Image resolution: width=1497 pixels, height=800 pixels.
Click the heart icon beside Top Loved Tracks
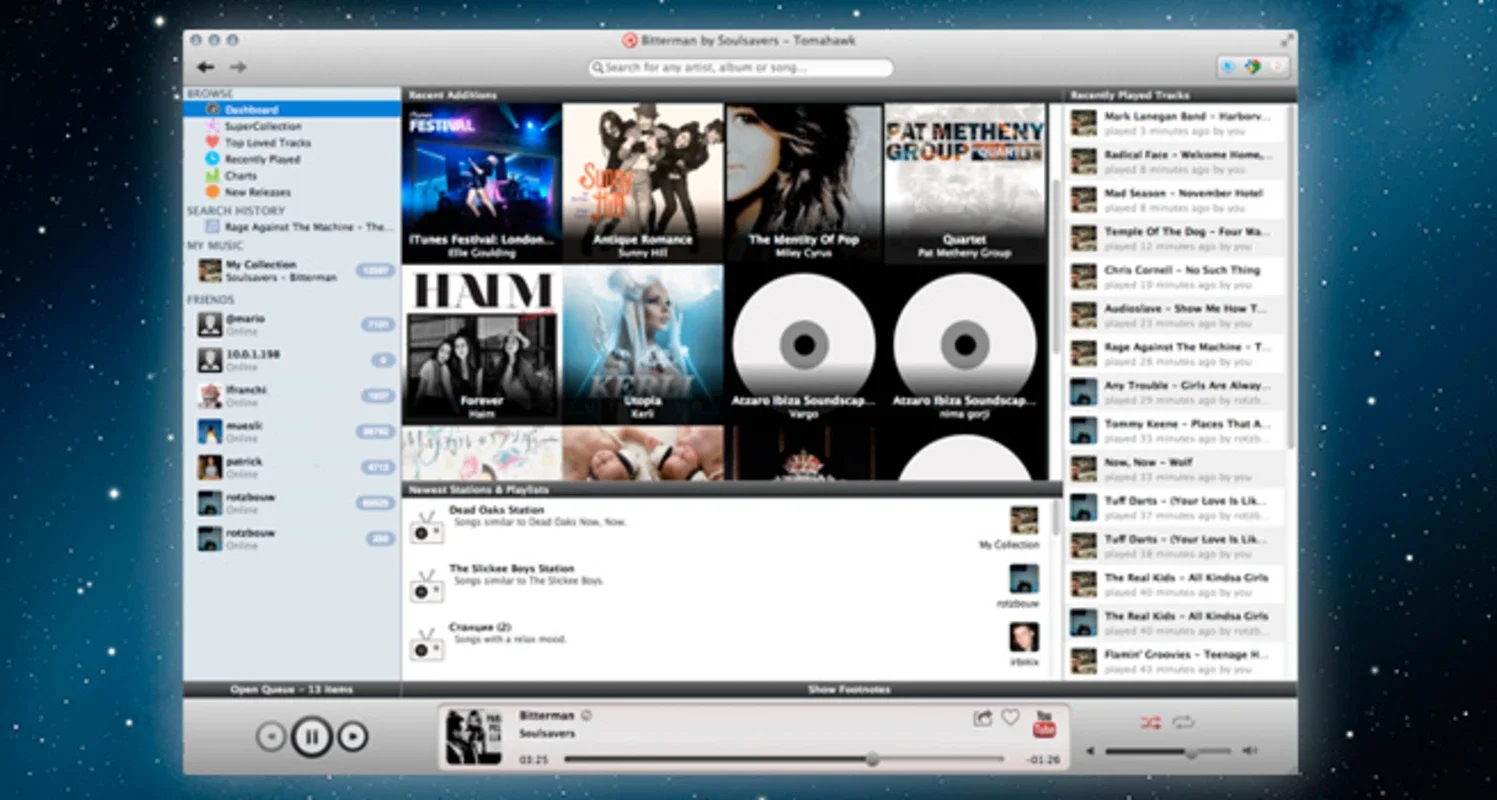tap(212, 143)
